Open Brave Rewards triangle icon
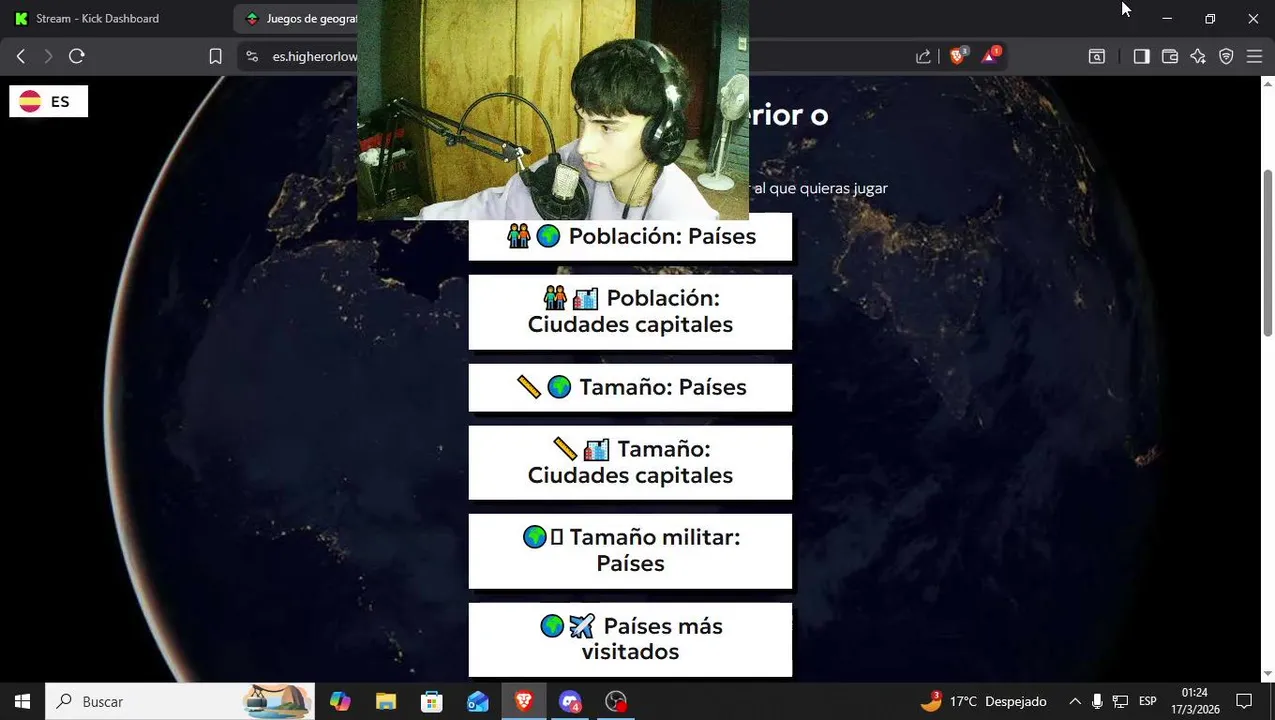This screenshot has height=720, width=1275. click(990, 56)
